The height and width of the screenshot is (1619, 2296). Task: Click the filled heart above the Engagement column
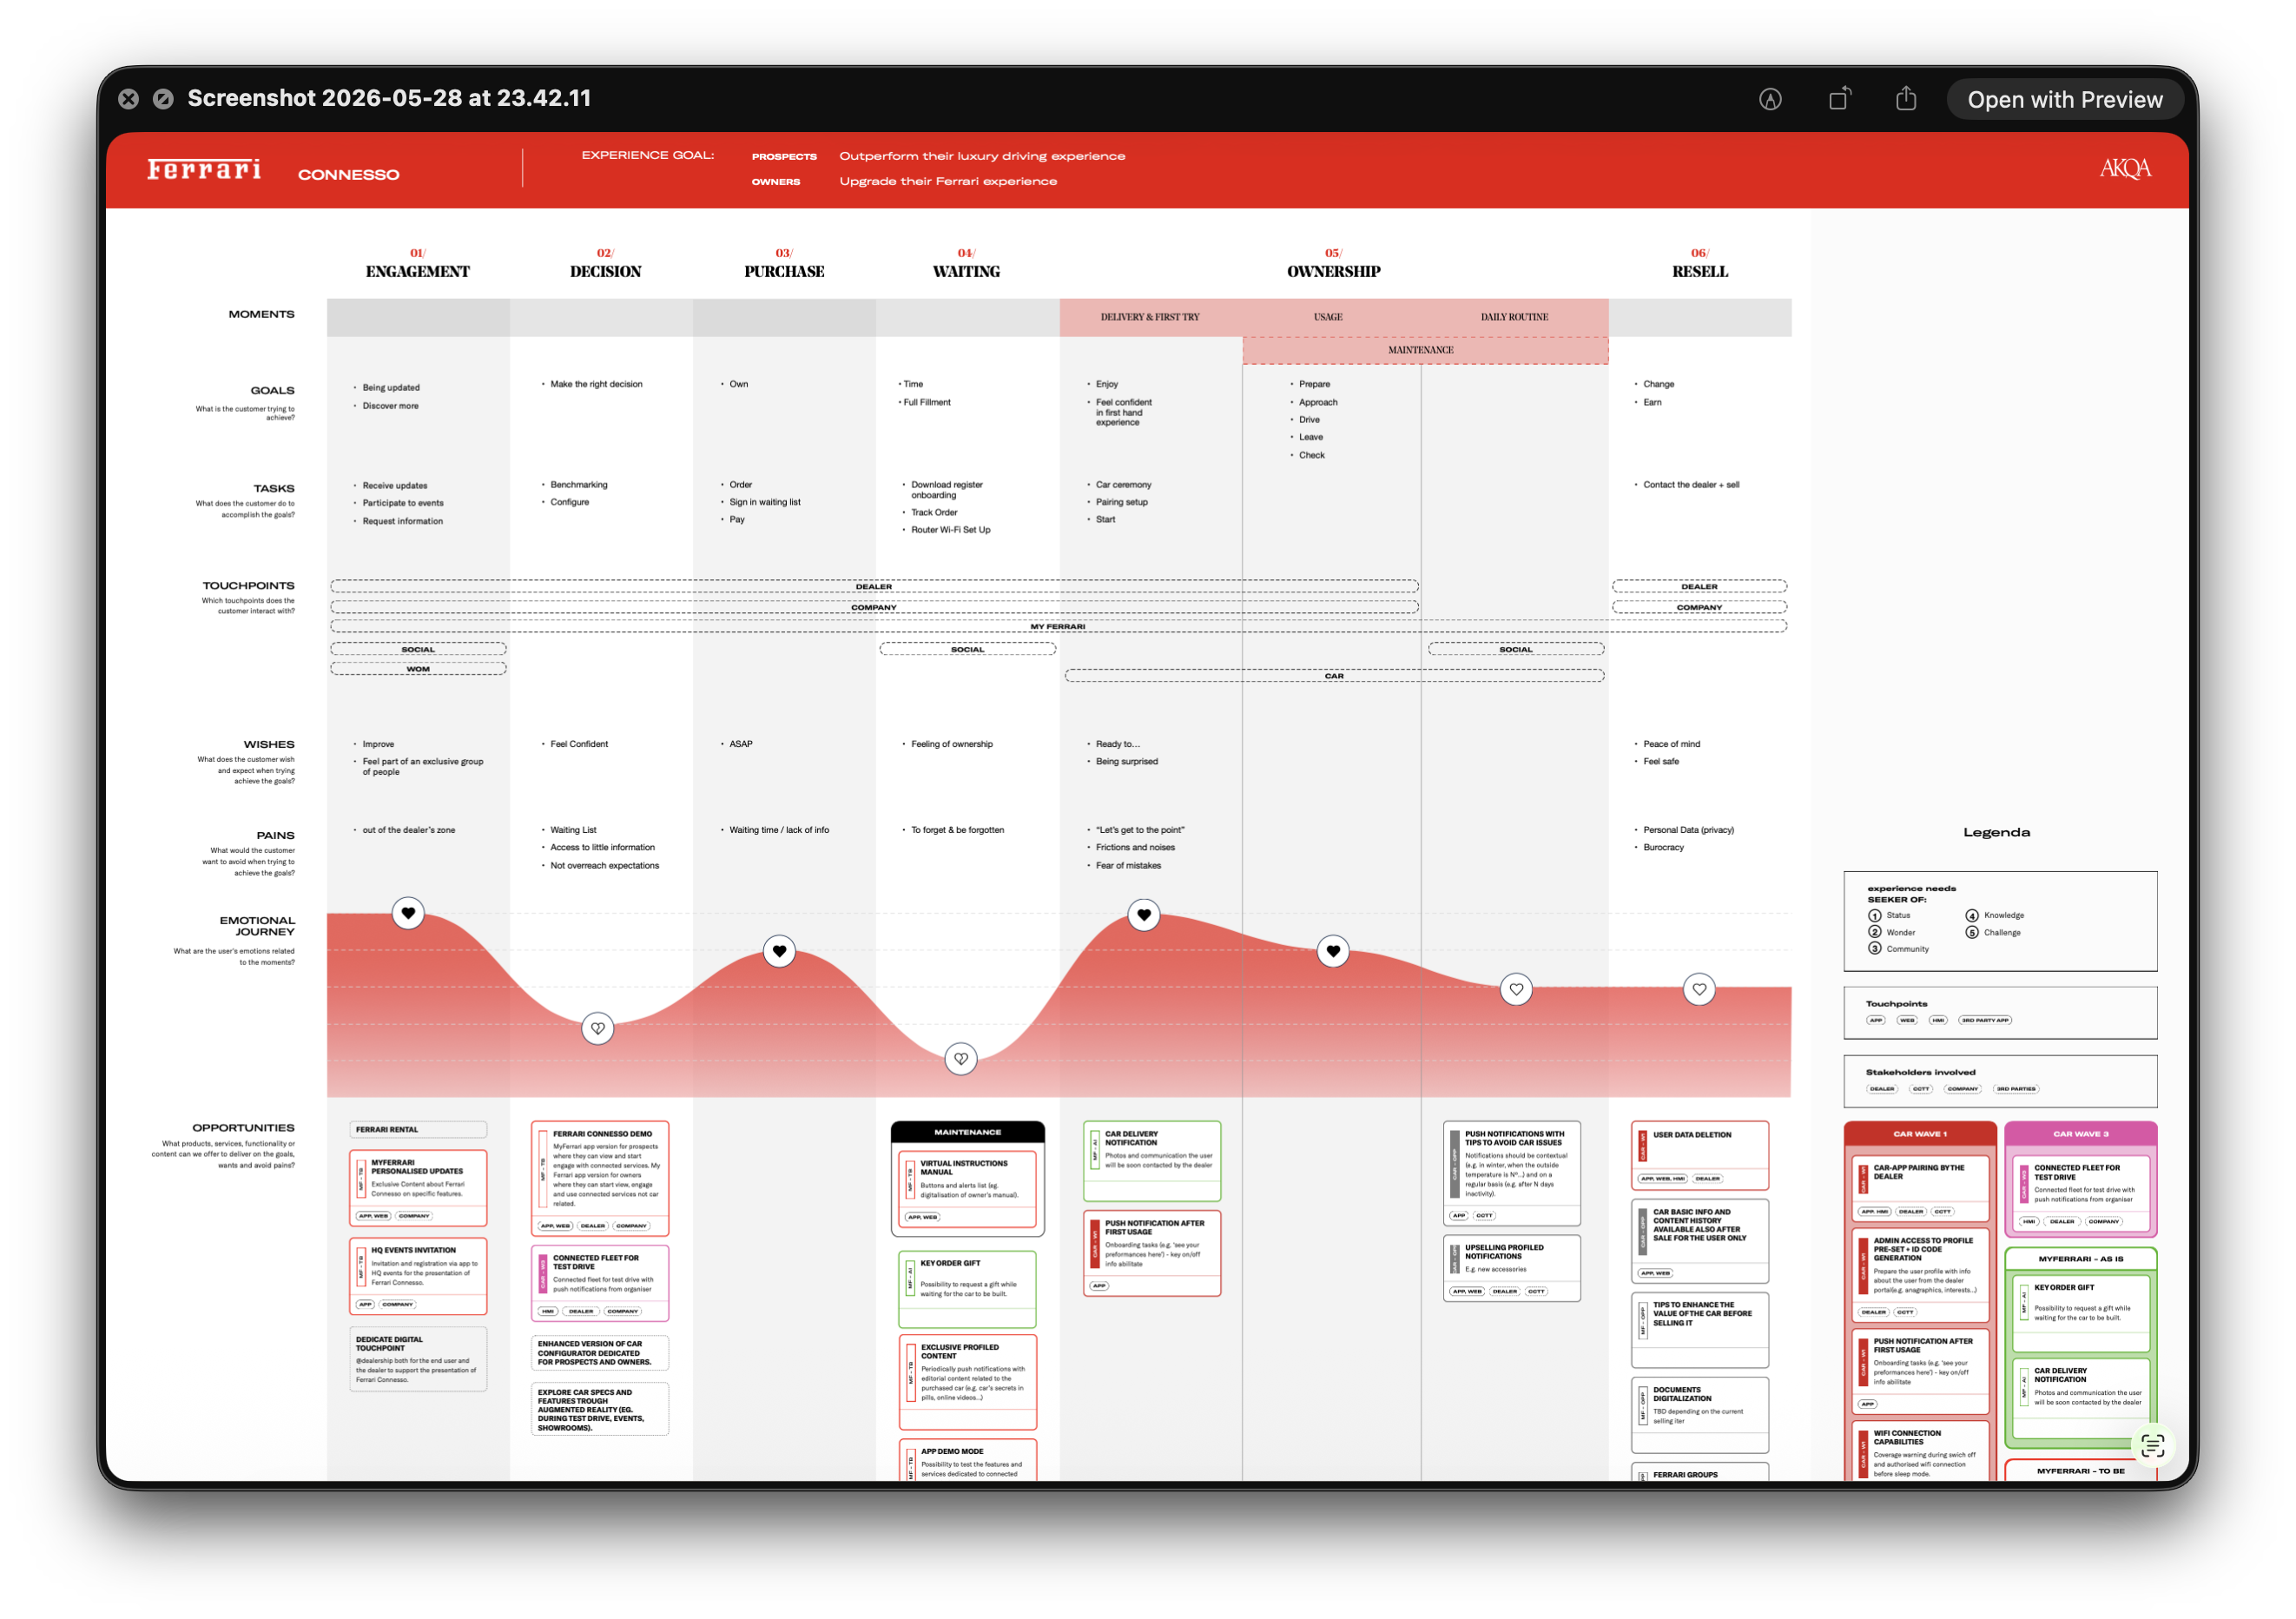tap(408, 913)
